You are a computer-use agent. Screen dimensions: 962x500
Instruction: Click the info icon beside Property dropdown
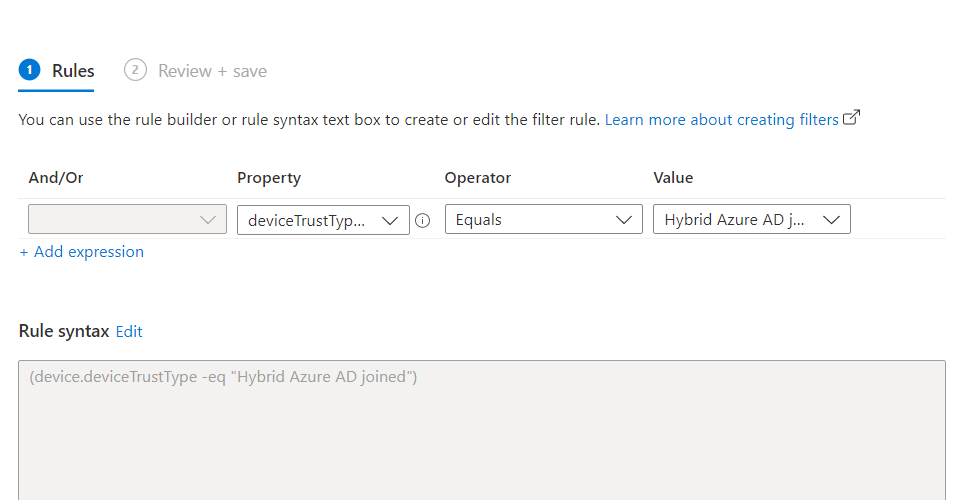pyautogui.click(x=422, y=220)
